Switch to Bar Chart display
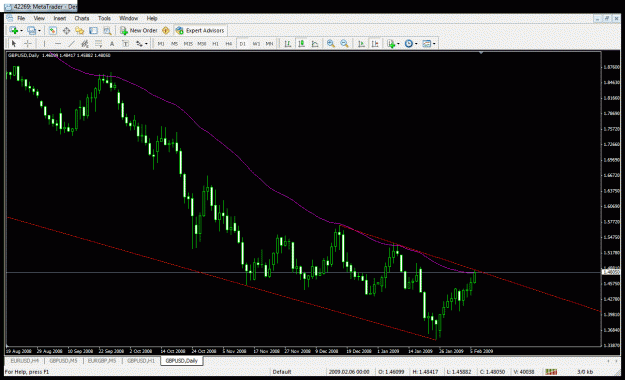This screenshot has width=625, height=380. [287, 43]
